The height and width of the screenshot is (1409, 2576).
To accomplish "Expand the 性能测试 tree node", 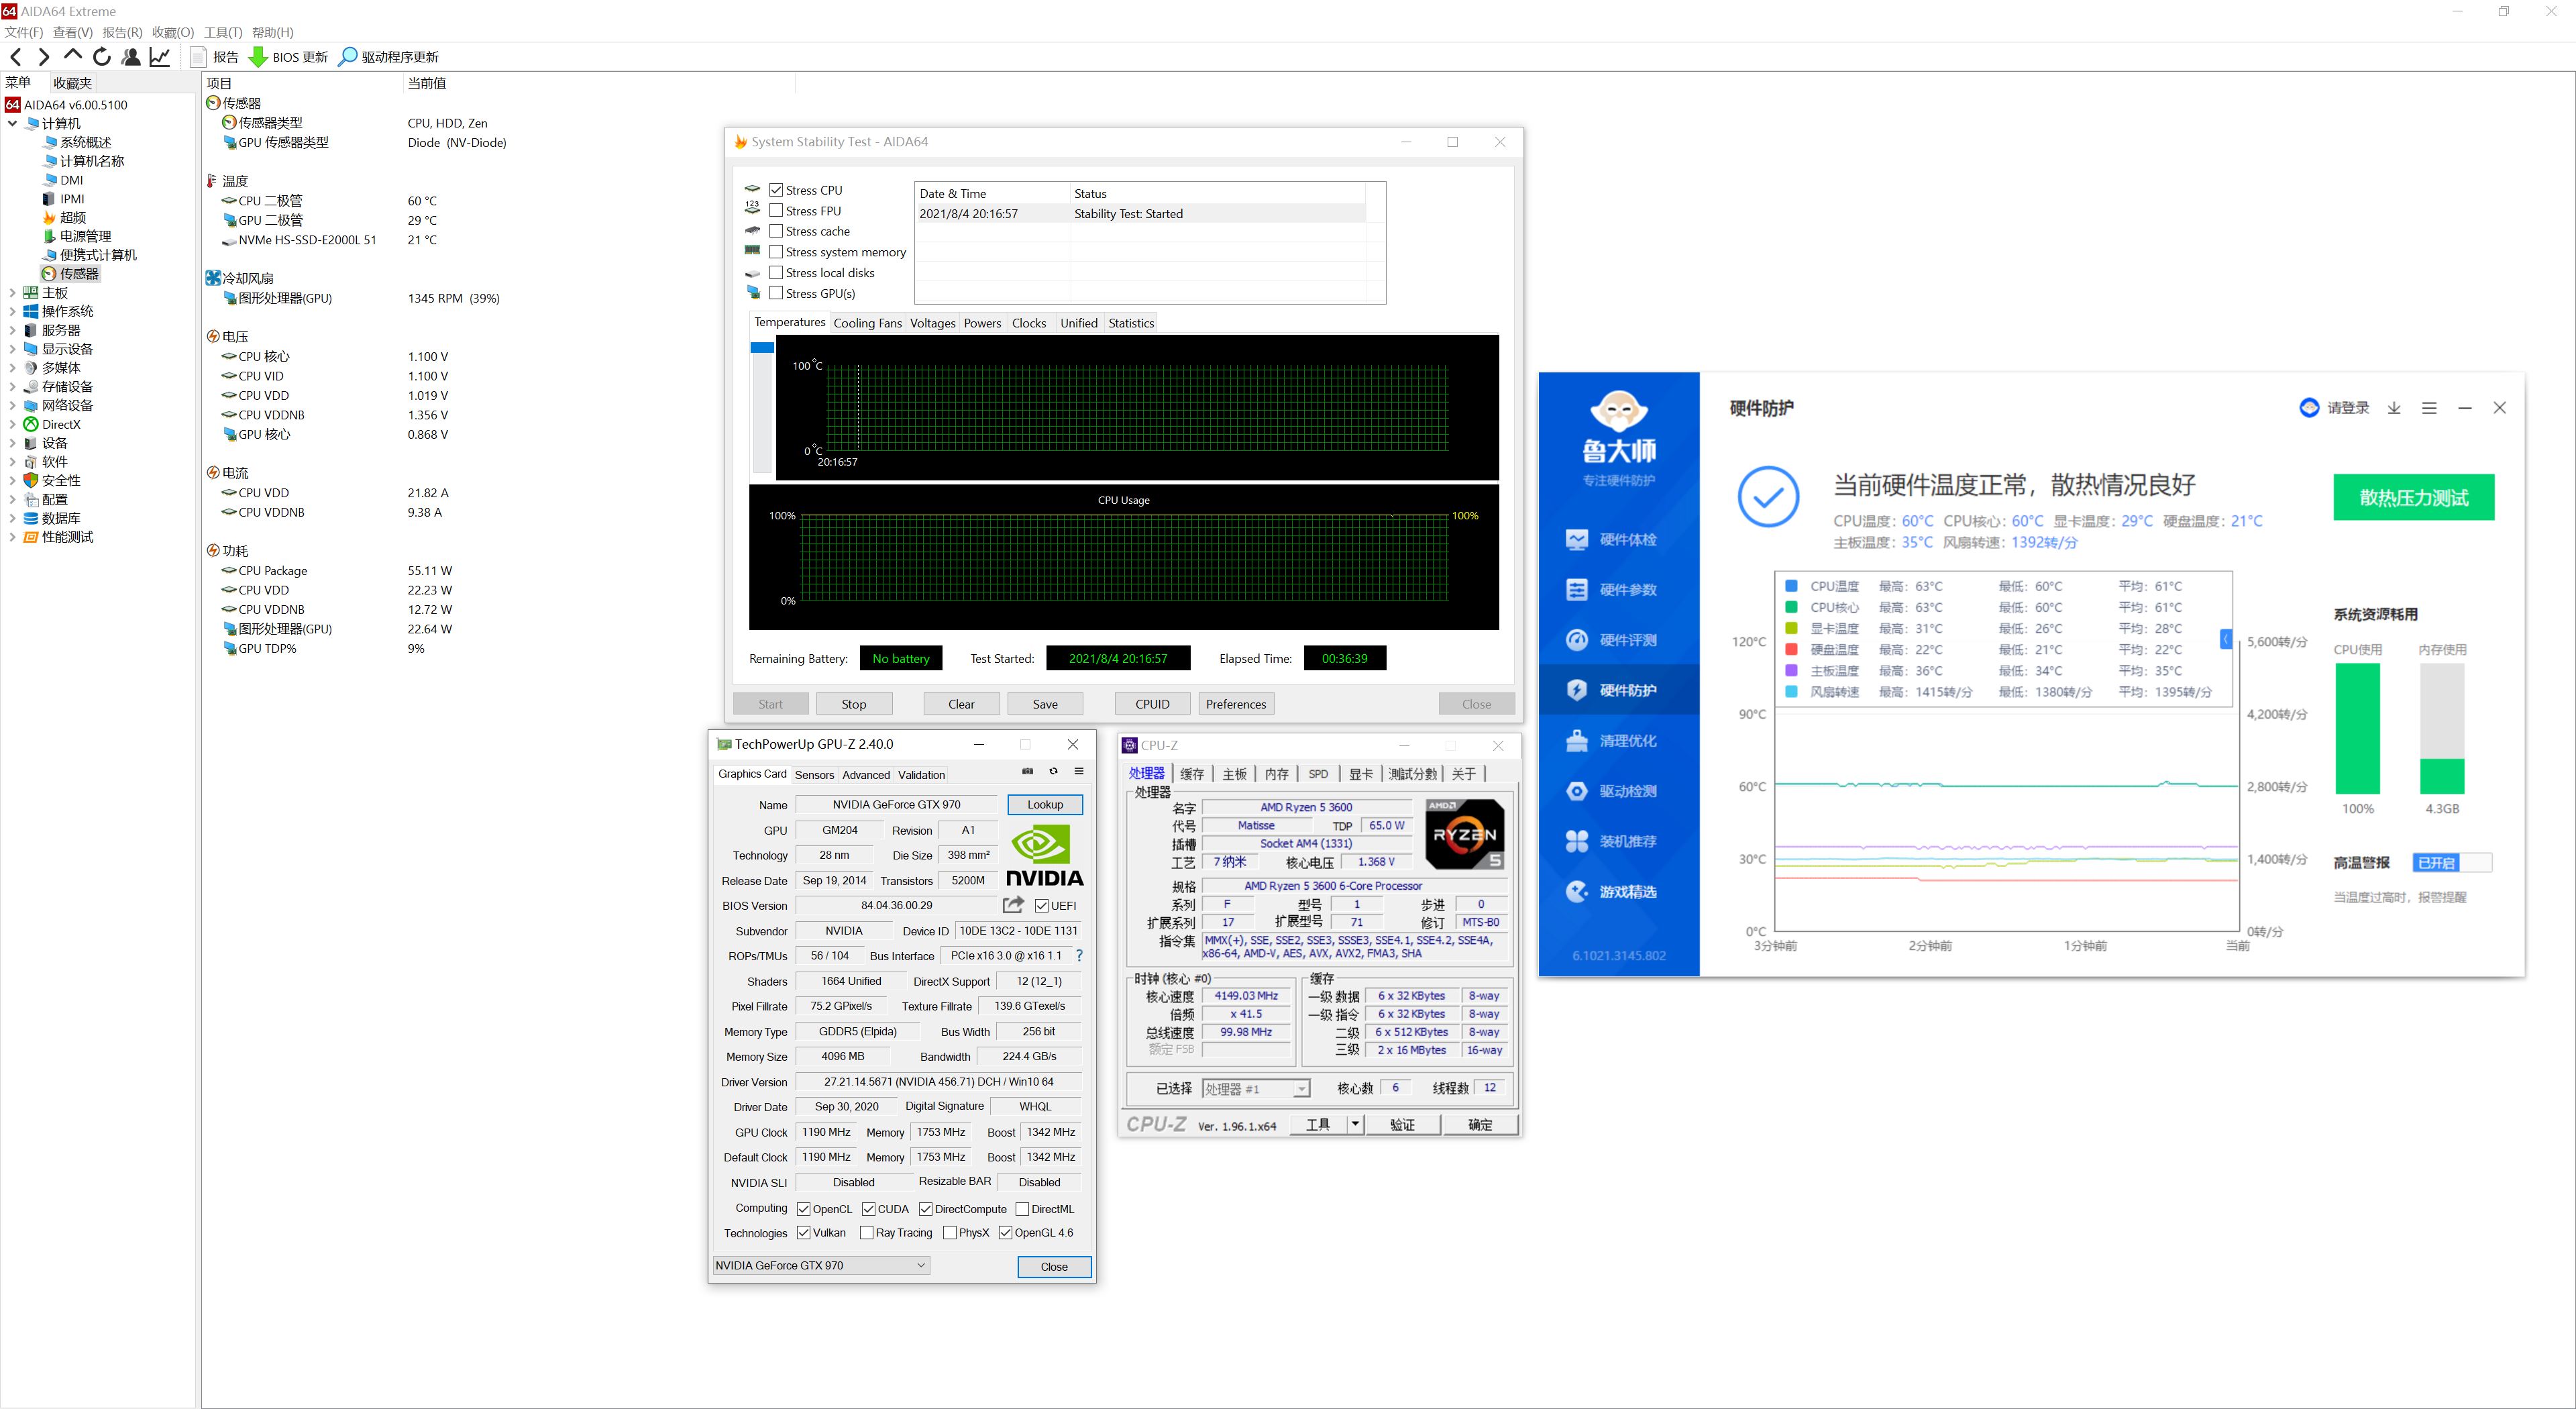I will pyautogui.click(x=12, y=537).
